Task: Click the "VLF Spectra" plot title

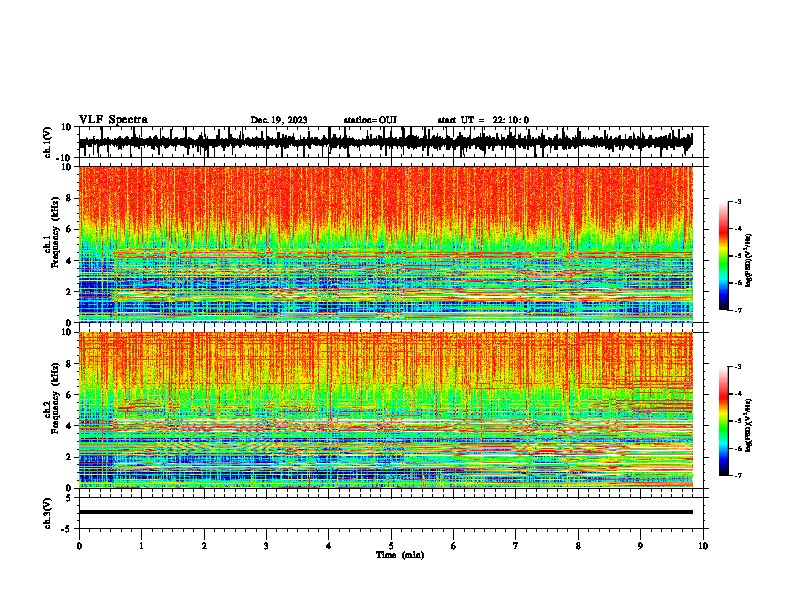Action: (x=113, y=120)
